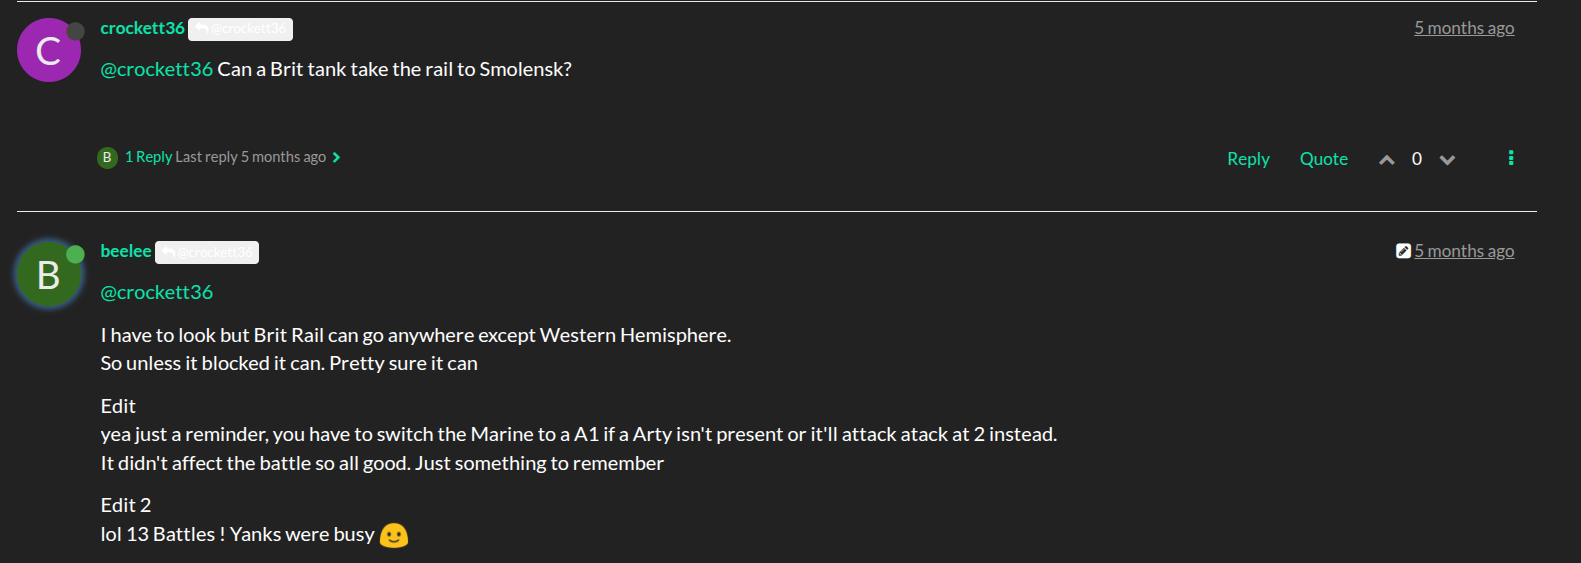Click the @crockett36 mention in beelee's post
The image size is (1581, 563).
(157, 292)
